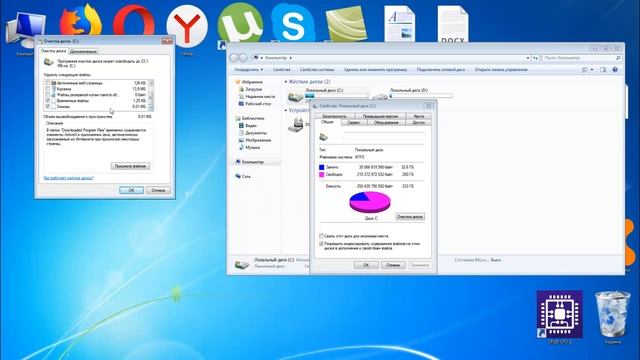Refresh the Explorer address bar location
The image size is (640, 360).
coord(536,58)
